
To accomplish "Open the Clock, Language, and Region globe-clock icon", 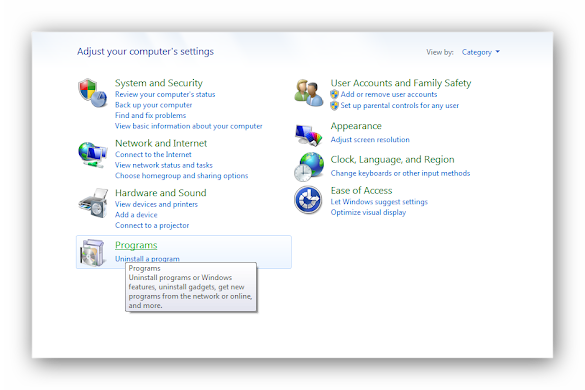I will tap(309, 166).
